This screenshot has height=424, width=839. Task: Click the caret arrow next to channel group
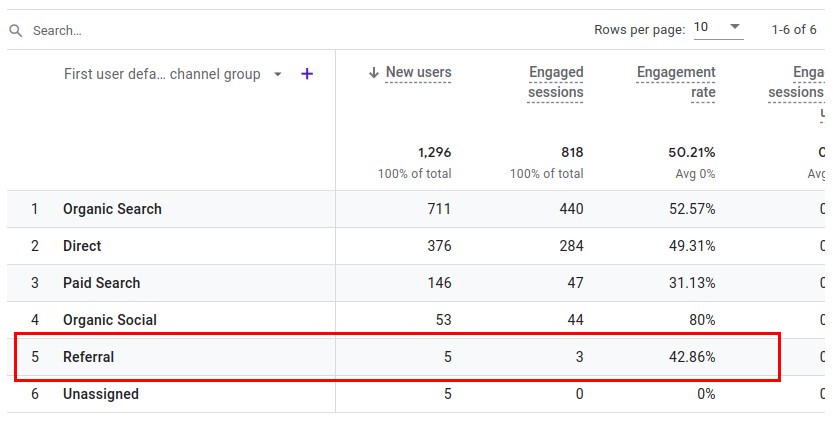coord(278,75)
